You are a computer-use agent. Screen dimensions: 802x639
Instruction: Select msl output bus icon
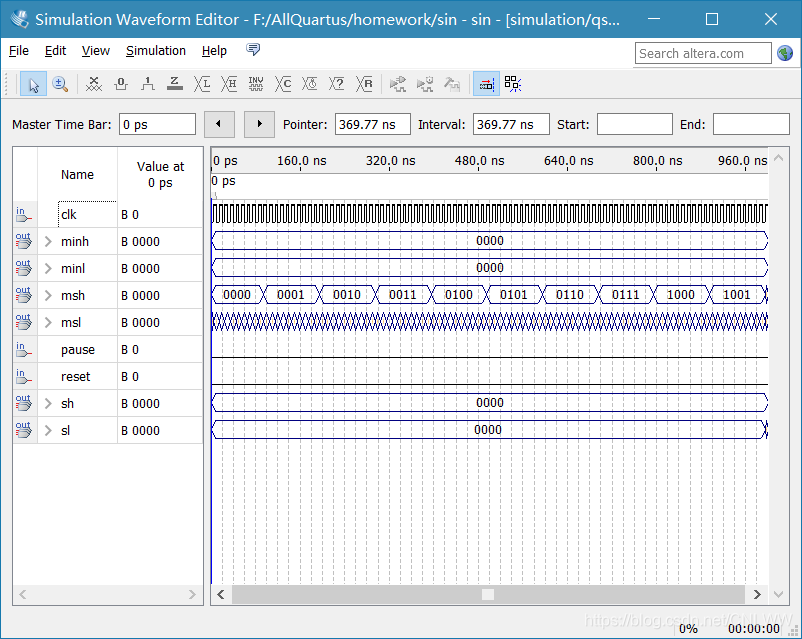[24, 322]
